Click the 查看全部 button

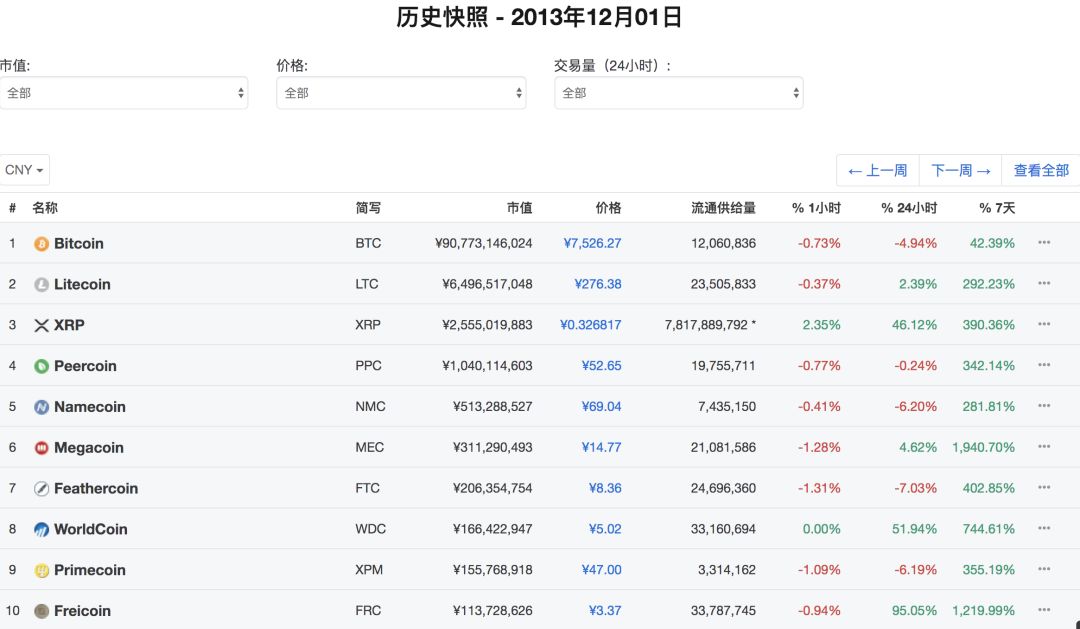1041,171
